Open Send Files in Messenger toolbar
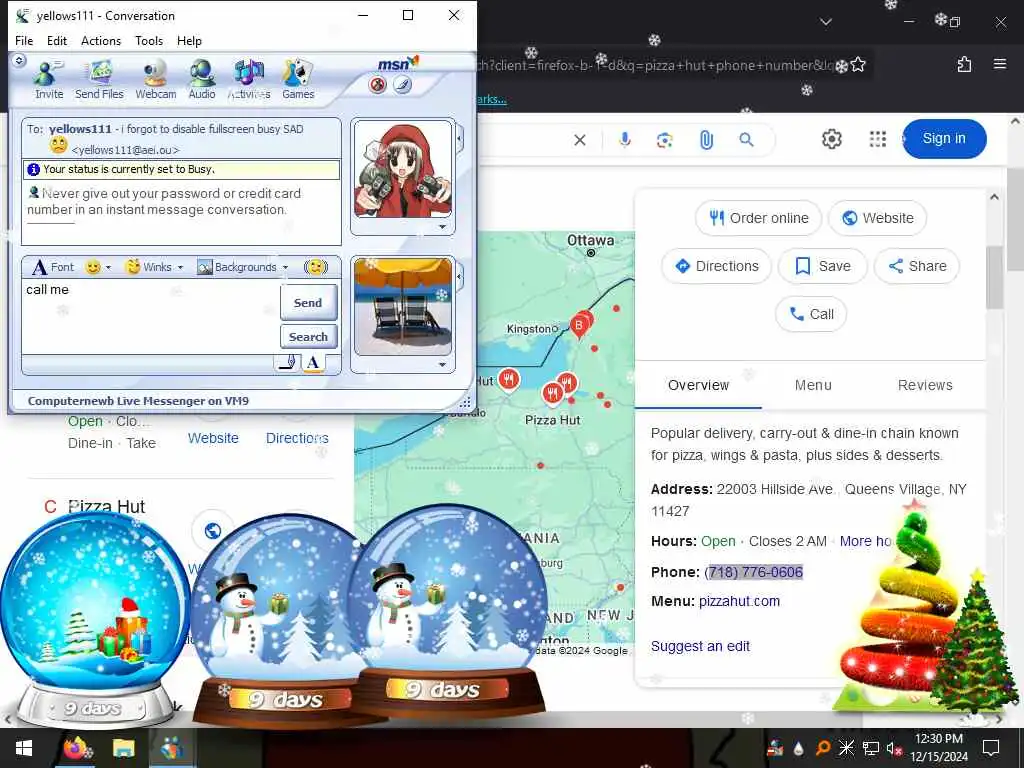The width and height of the screenshot is (1024, 768). 99,80
